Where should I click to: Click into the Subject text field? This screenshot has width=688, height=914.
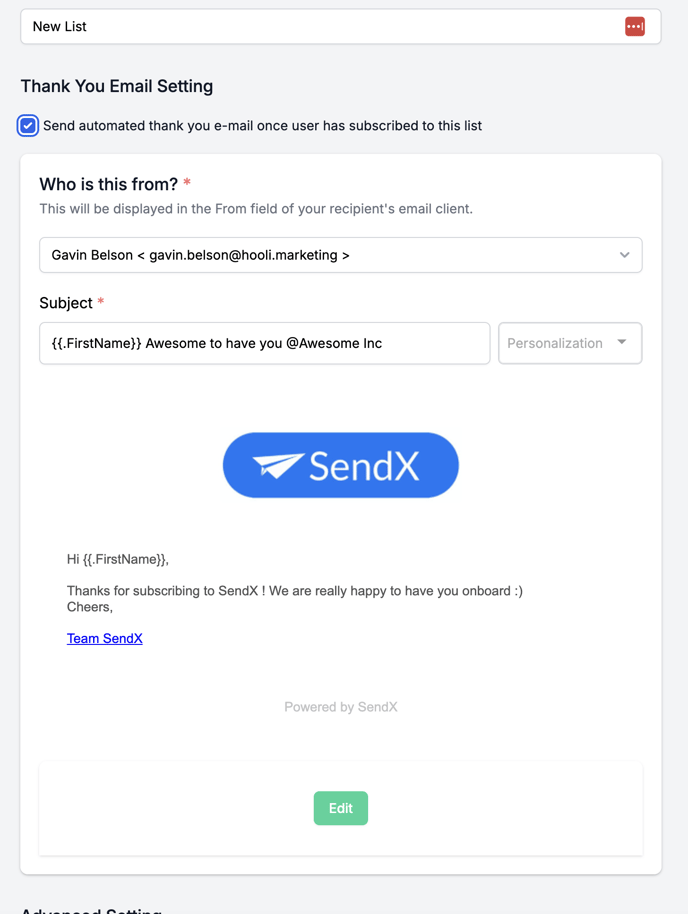point(265,343)
